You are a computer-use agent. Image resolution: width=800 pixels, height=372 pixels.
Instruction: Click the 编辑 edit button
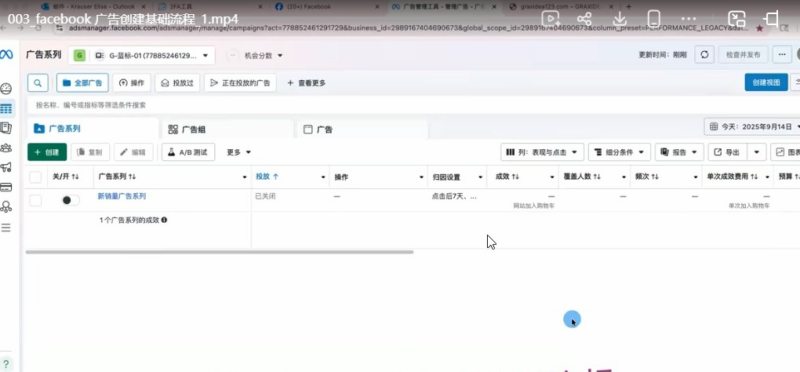(x=133, y=152)
